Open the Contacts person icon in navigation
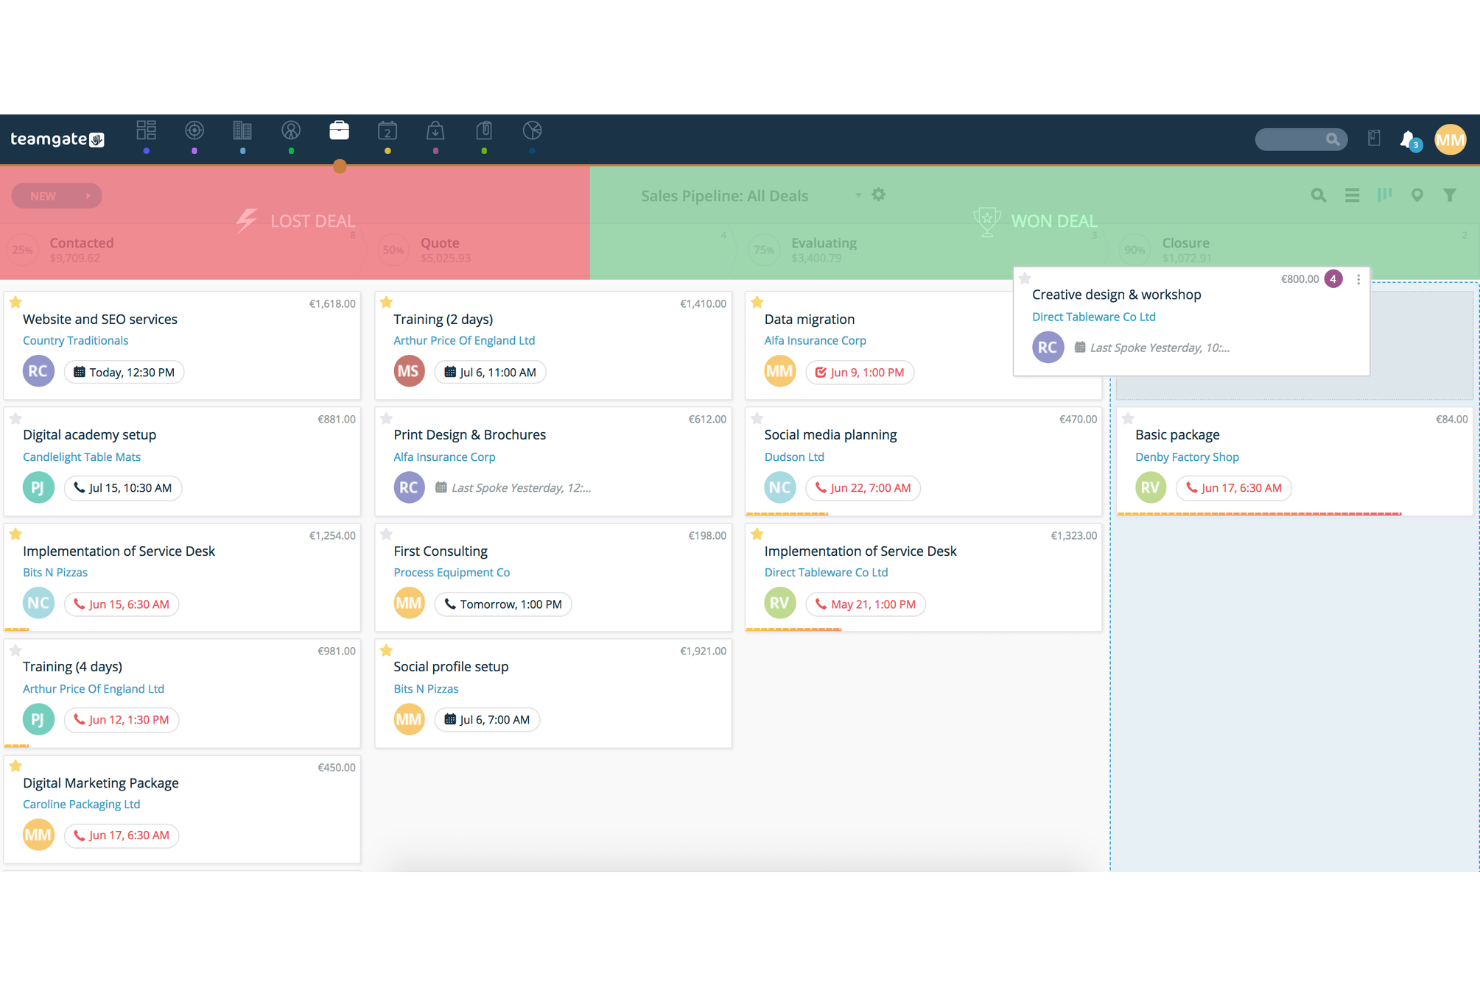Viewport: 1480px width, 987px height. (x=291, y=130)
